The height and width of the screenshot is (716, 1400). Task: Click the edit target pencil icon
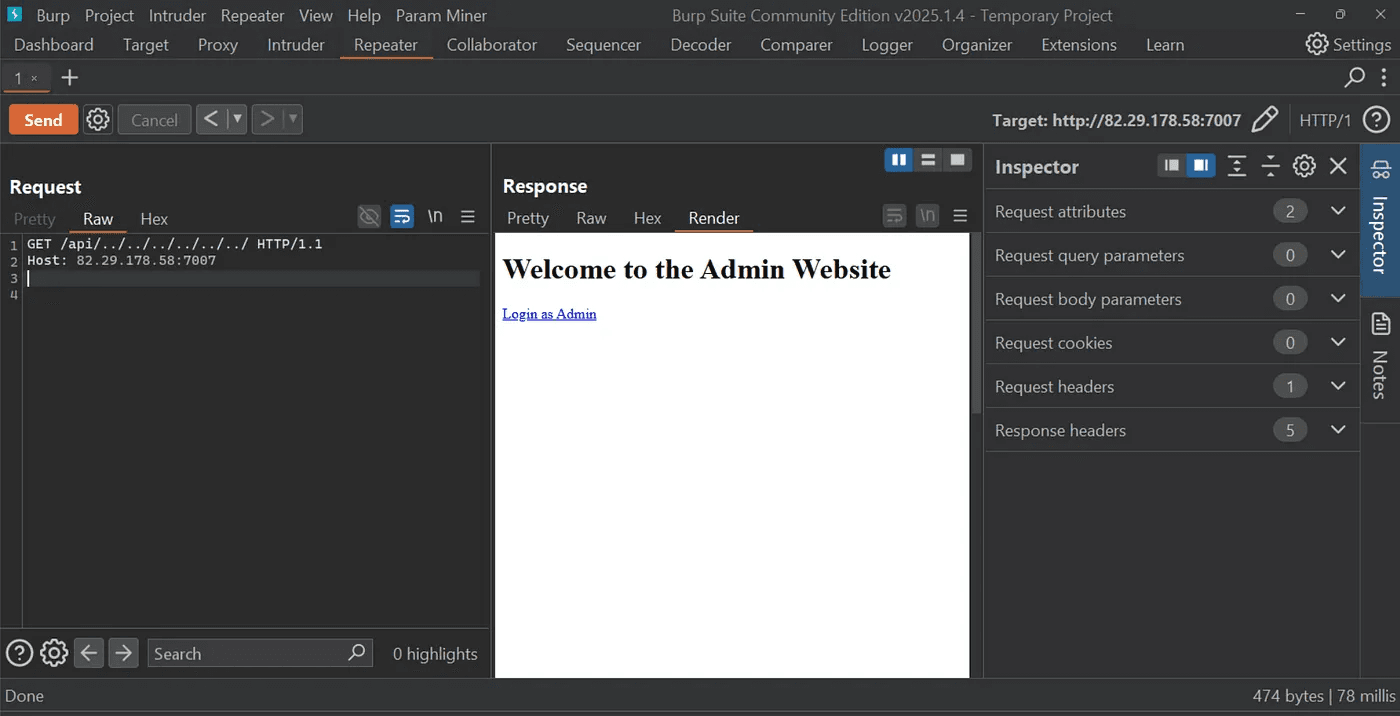(1265, 120)
